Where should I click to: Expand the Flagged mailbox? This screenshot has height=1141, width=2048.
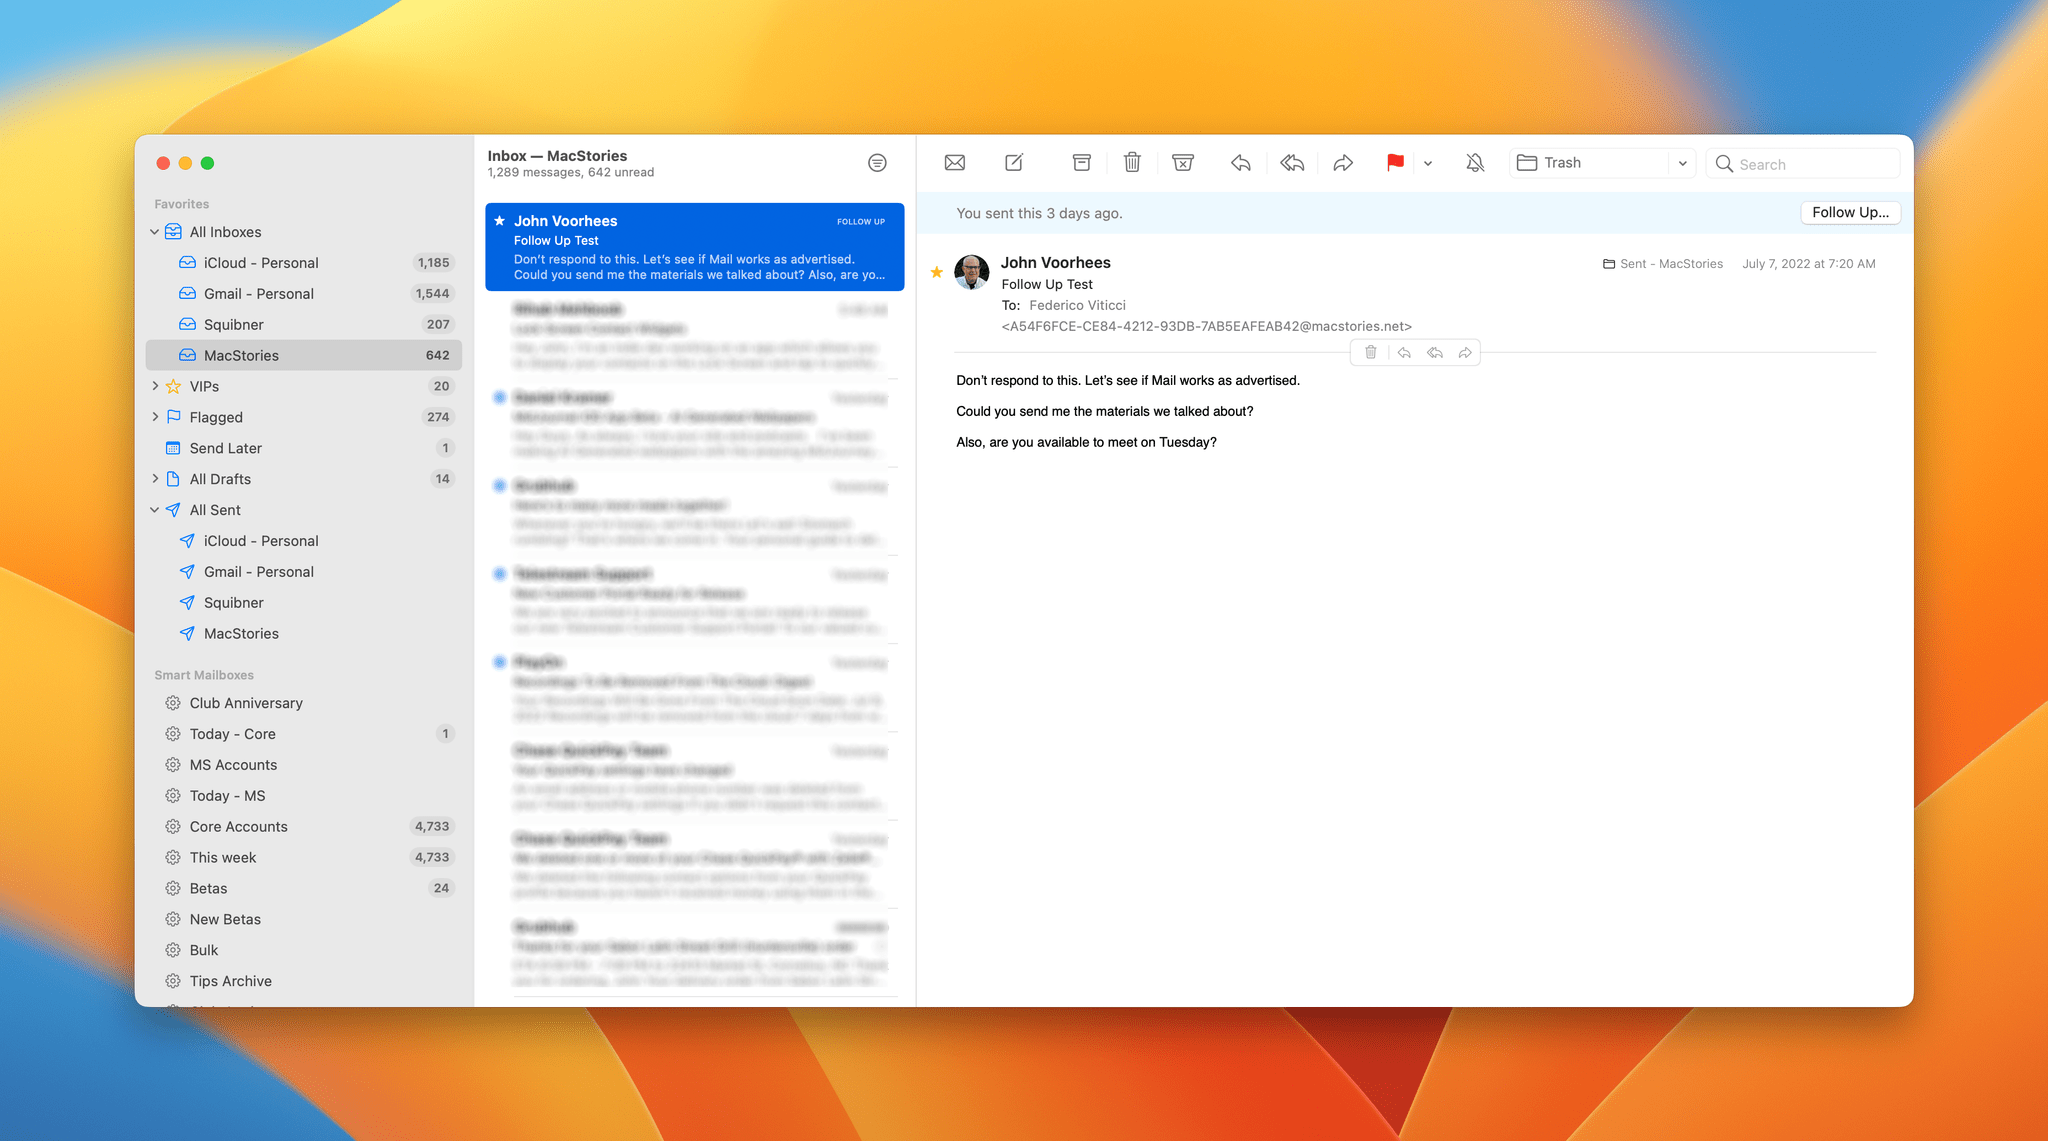155,417
